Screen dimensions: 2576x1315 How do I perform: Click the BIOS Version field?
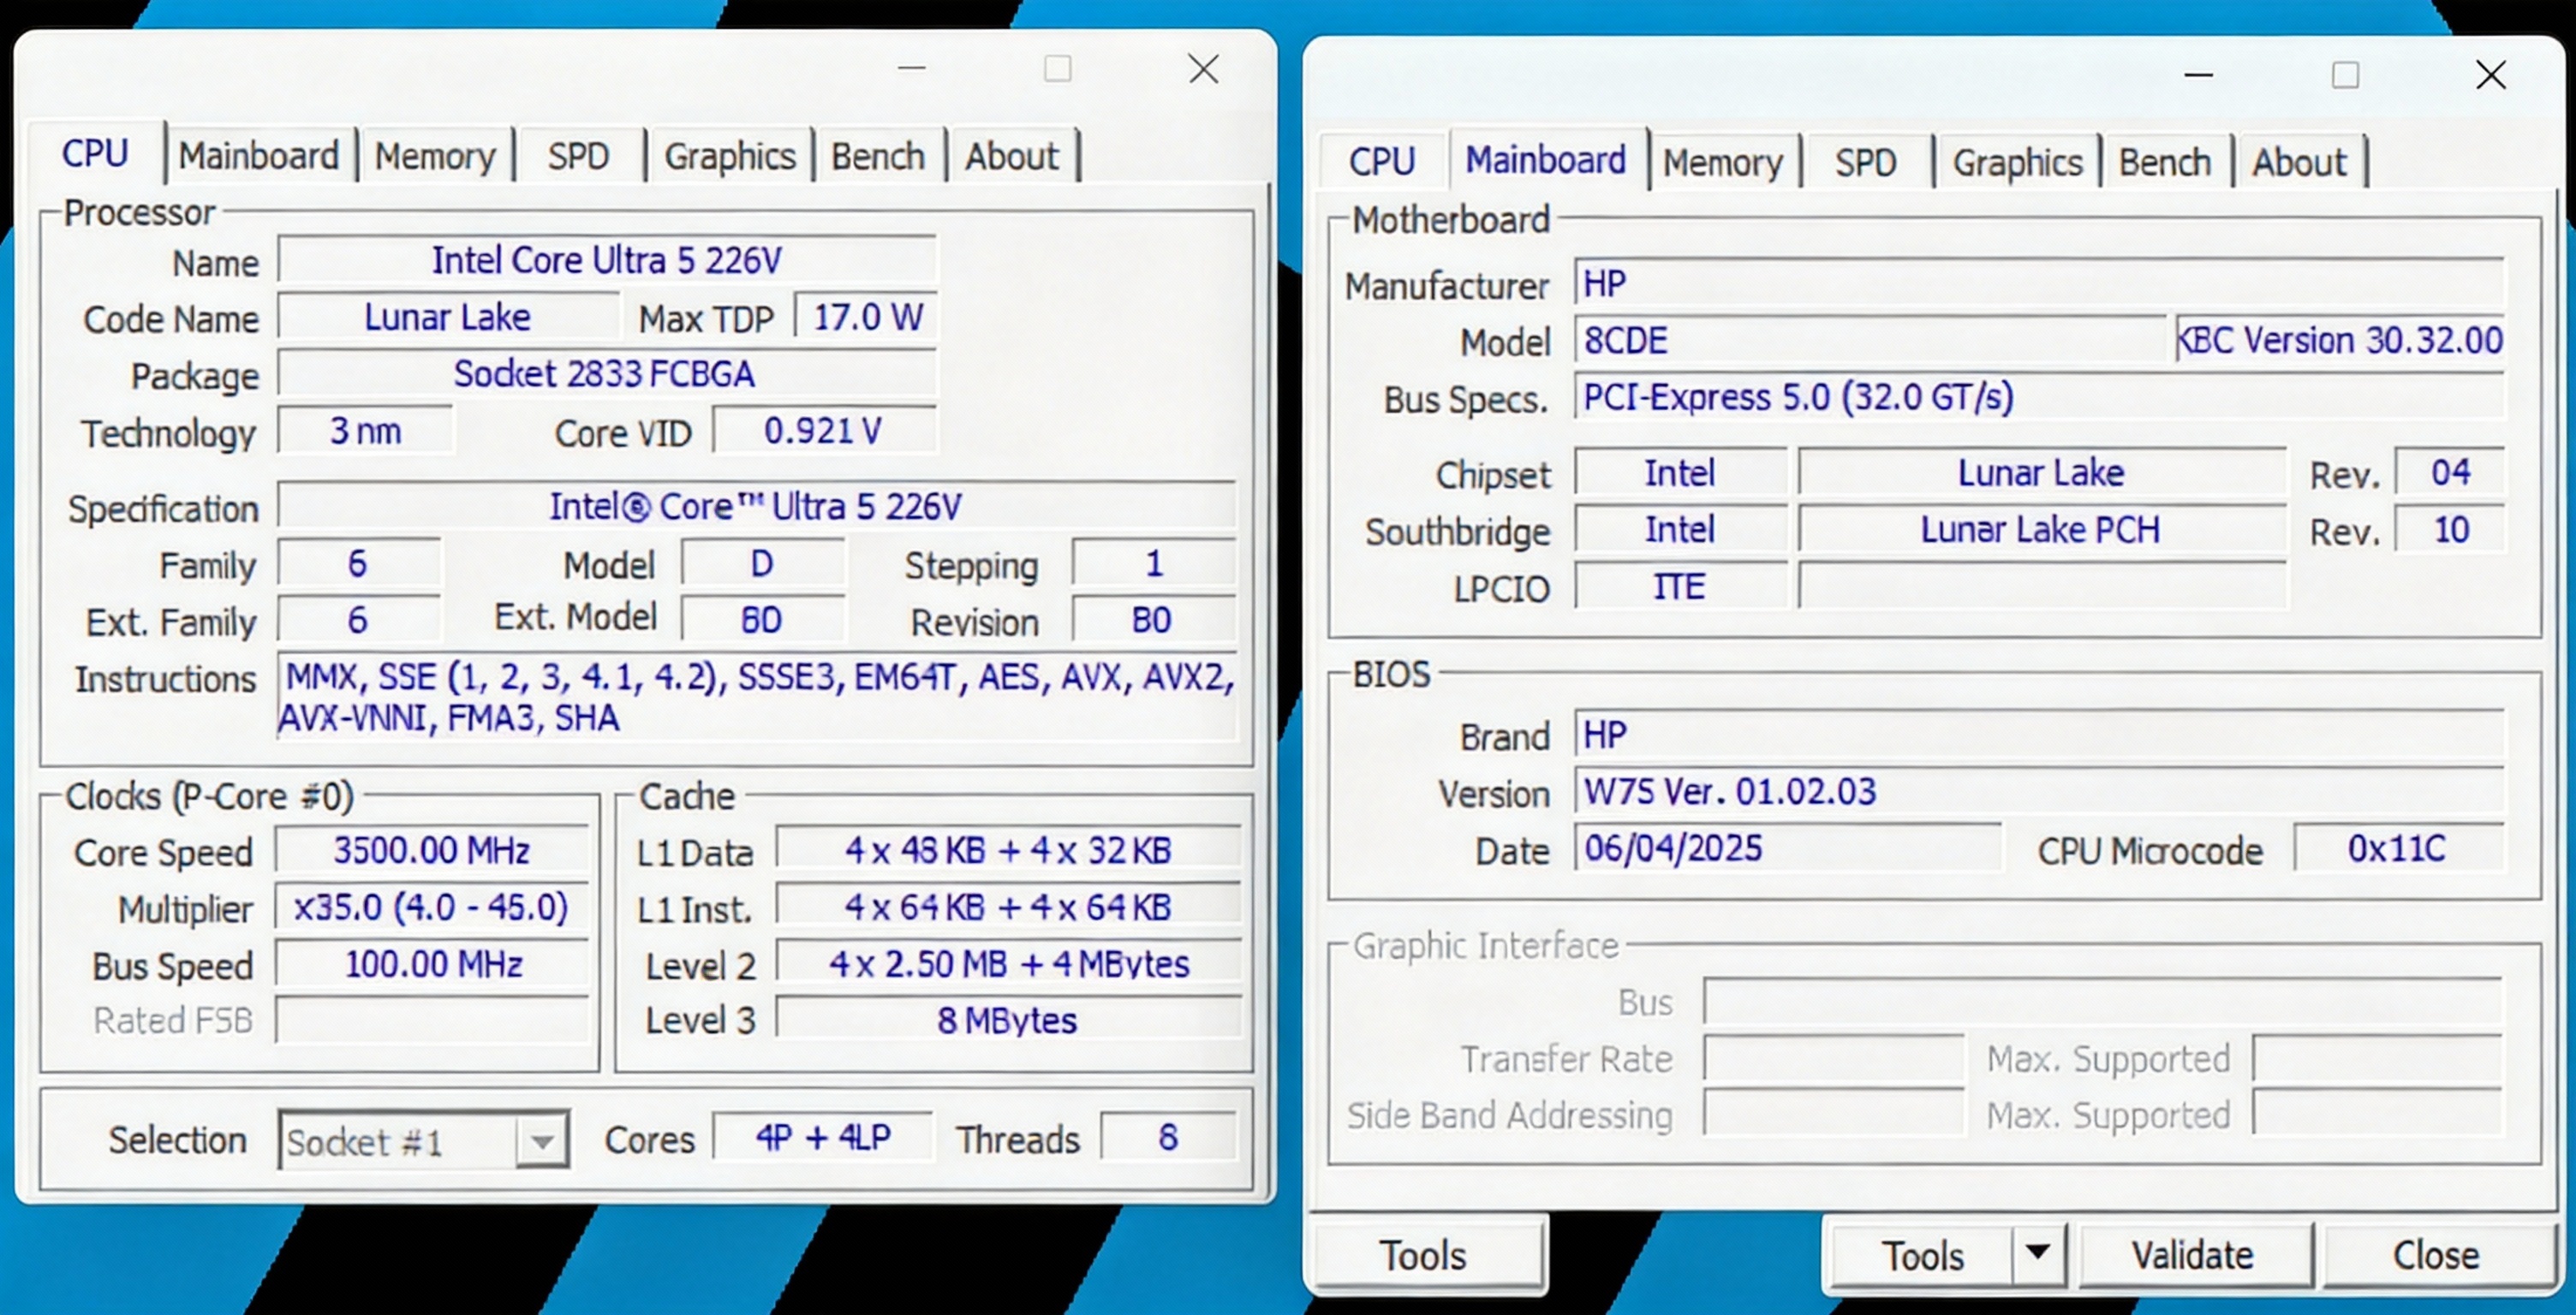click(x=2038, y=792)
